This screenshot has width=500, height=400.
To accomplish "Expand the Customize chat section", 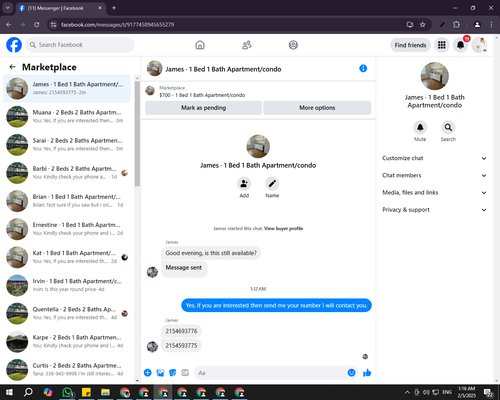I will (x=434, y=158).
